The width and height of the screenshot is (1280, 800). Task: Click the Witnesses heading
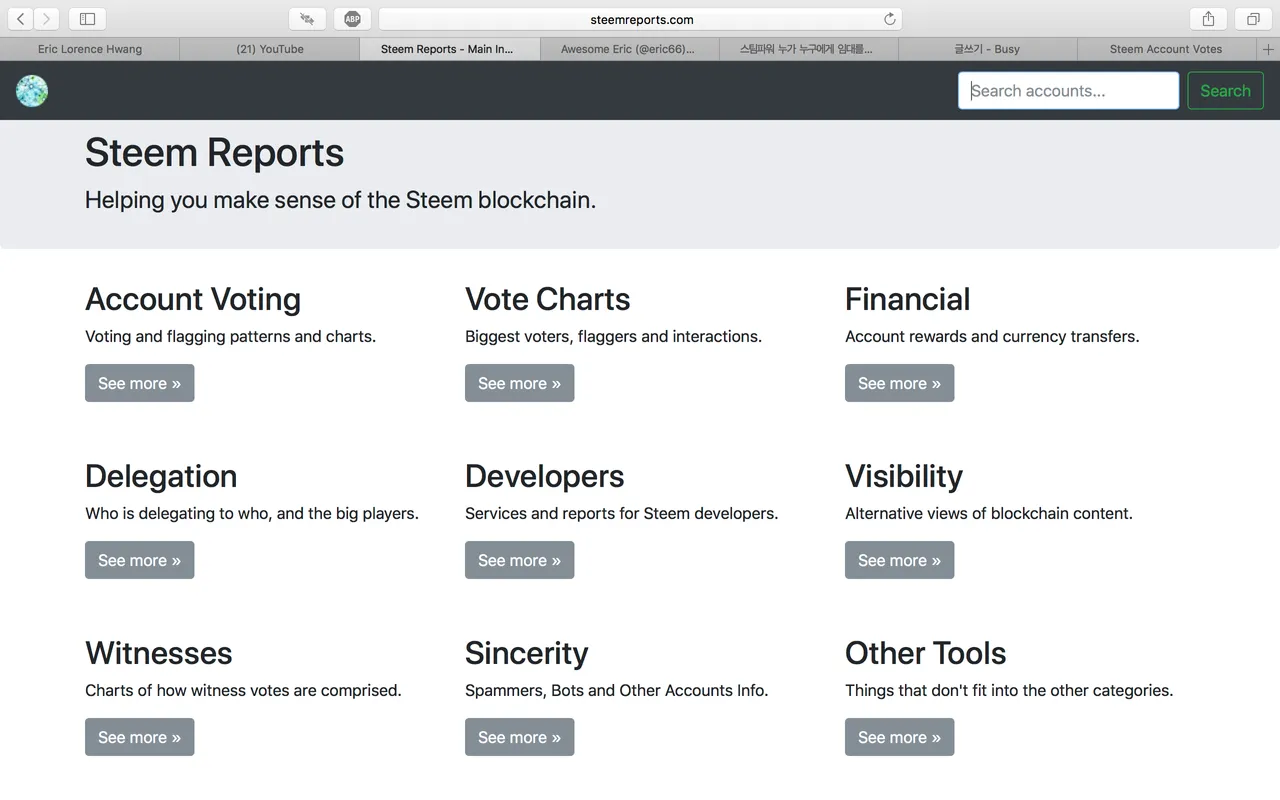pyautogui.click(x=159, y=653)
